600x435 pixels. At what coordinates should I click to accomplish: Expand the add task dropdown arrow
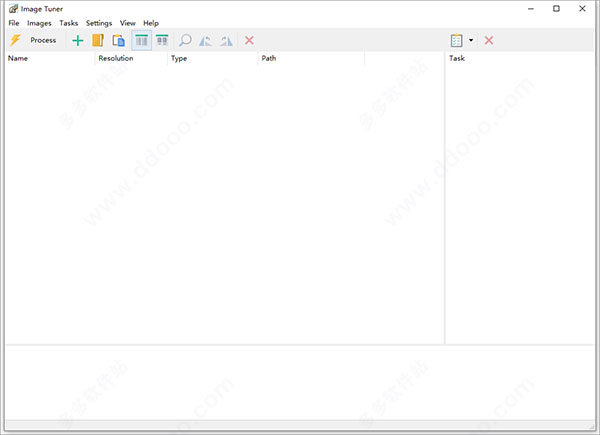[x=471, y=40]
